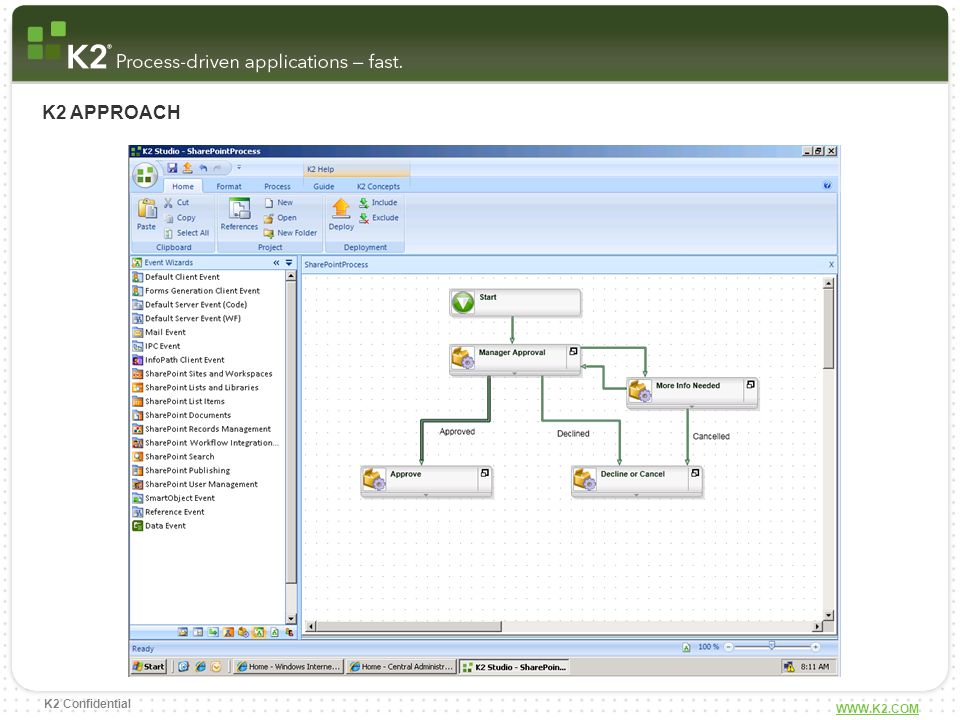Click Exclude in the Deployment group
Viewport: 960px width, 720px height.
[378, 217]
